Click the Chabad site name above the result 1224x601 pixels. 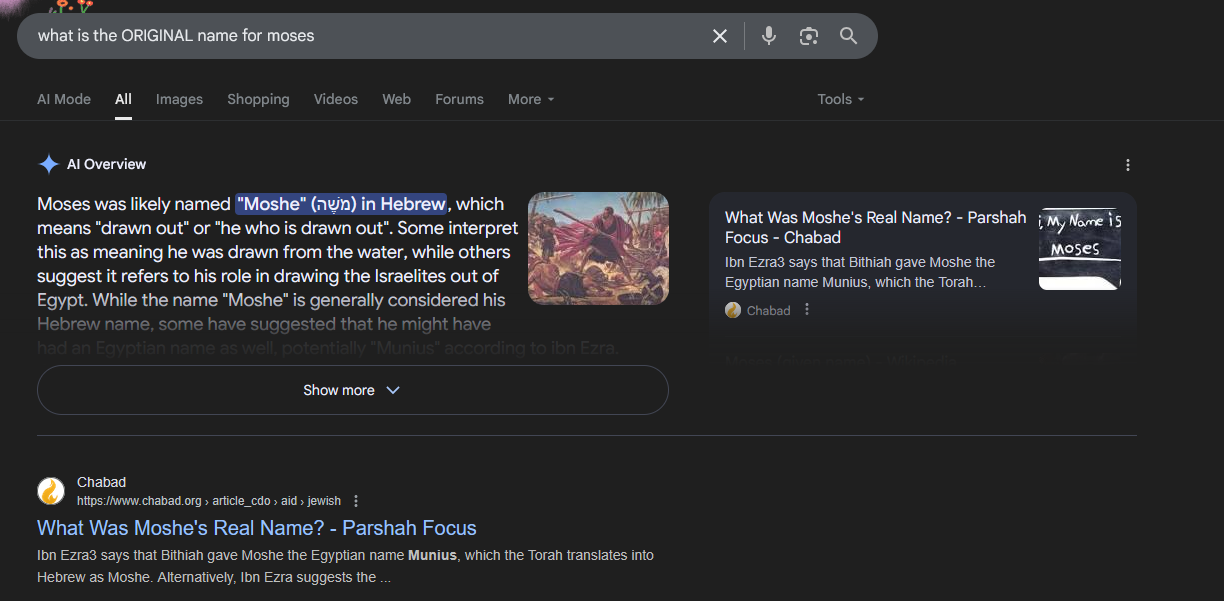pos(101,482)
